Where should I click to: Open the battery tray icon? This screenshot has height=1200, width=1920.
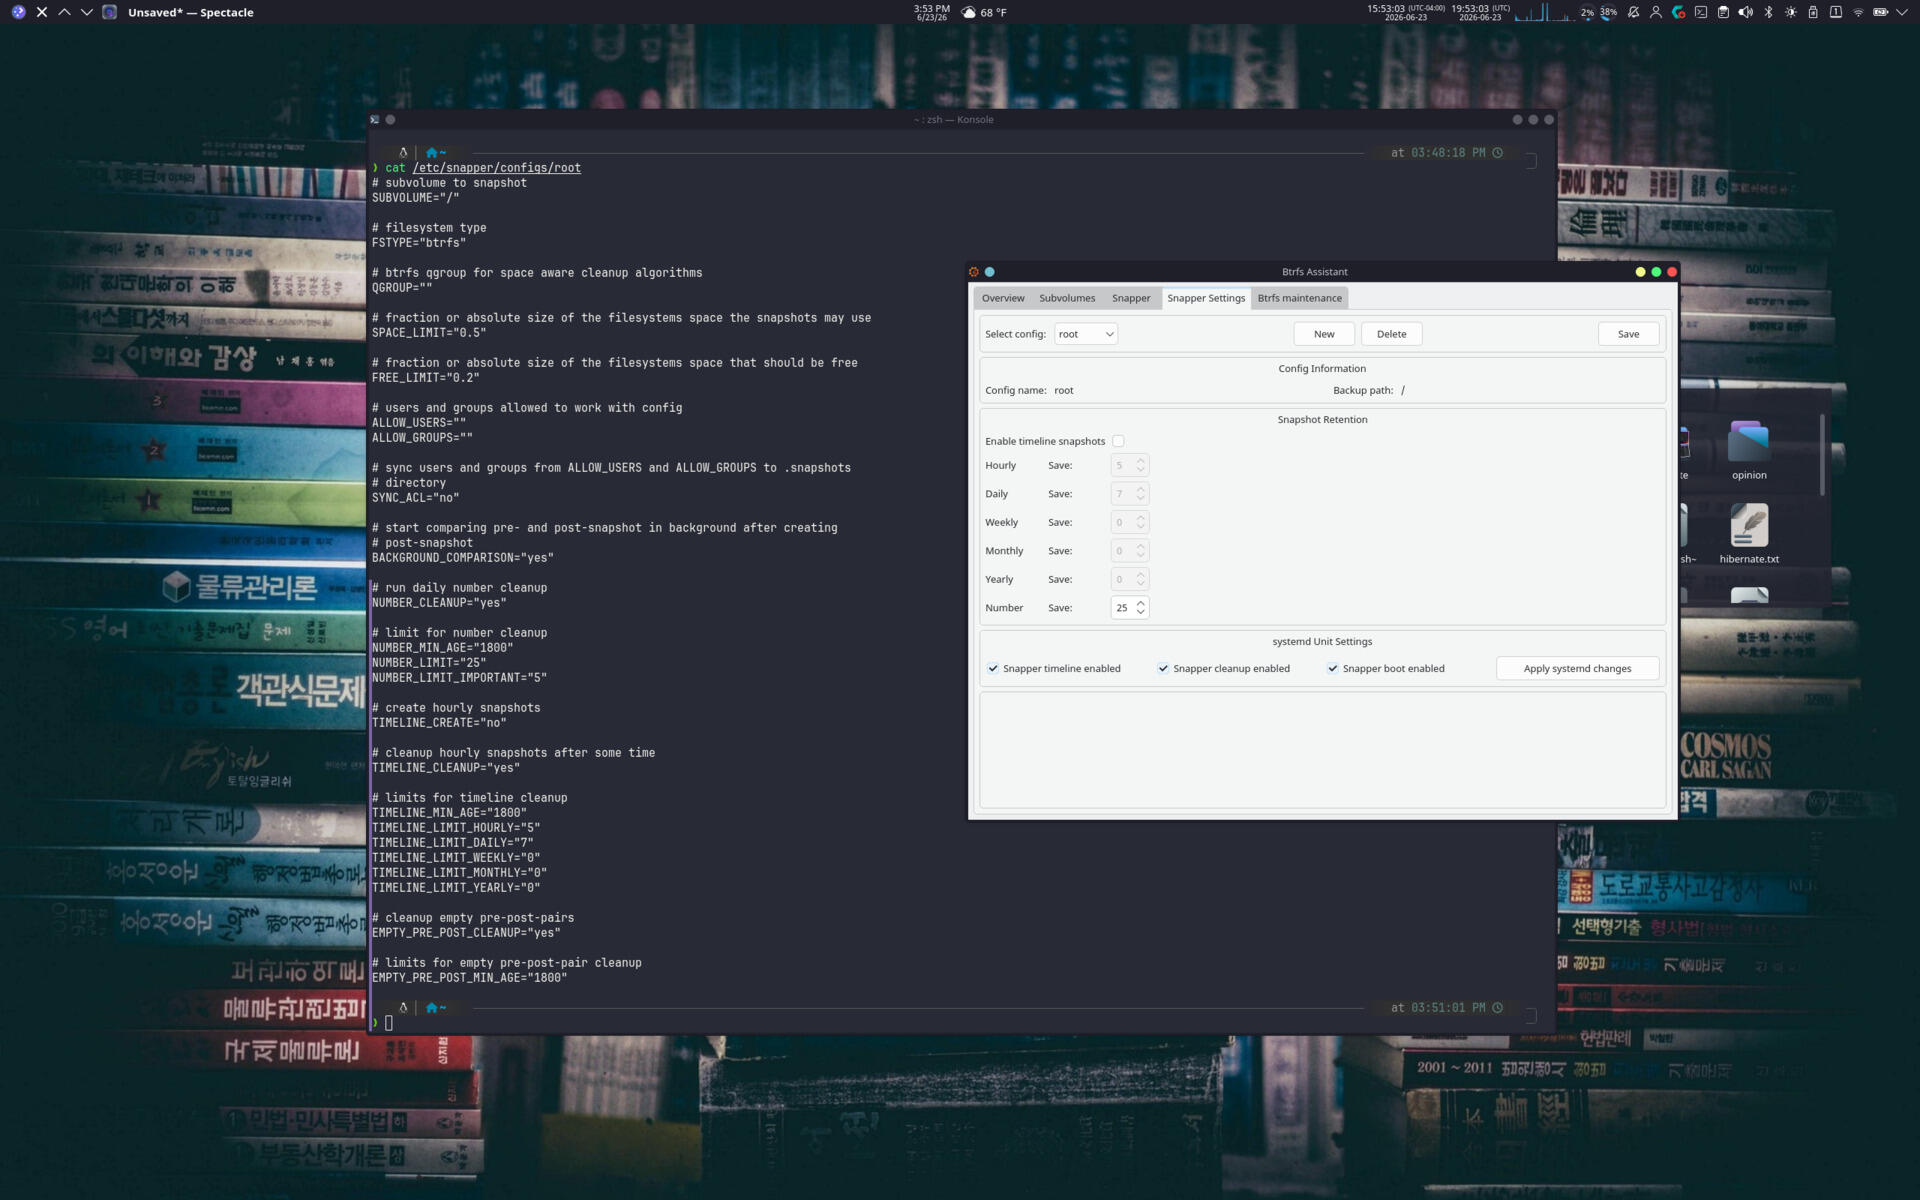click(1880, 12)
